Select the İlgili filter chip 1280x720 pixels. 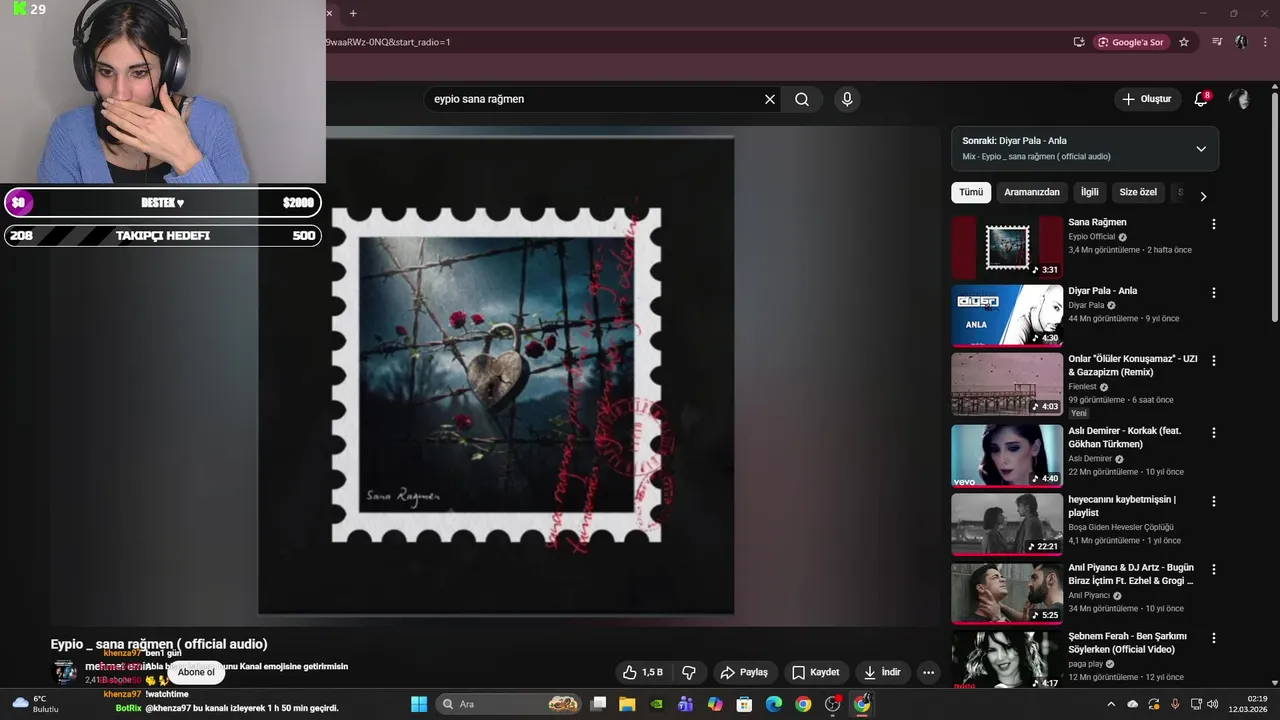(x=1090, y=192)
